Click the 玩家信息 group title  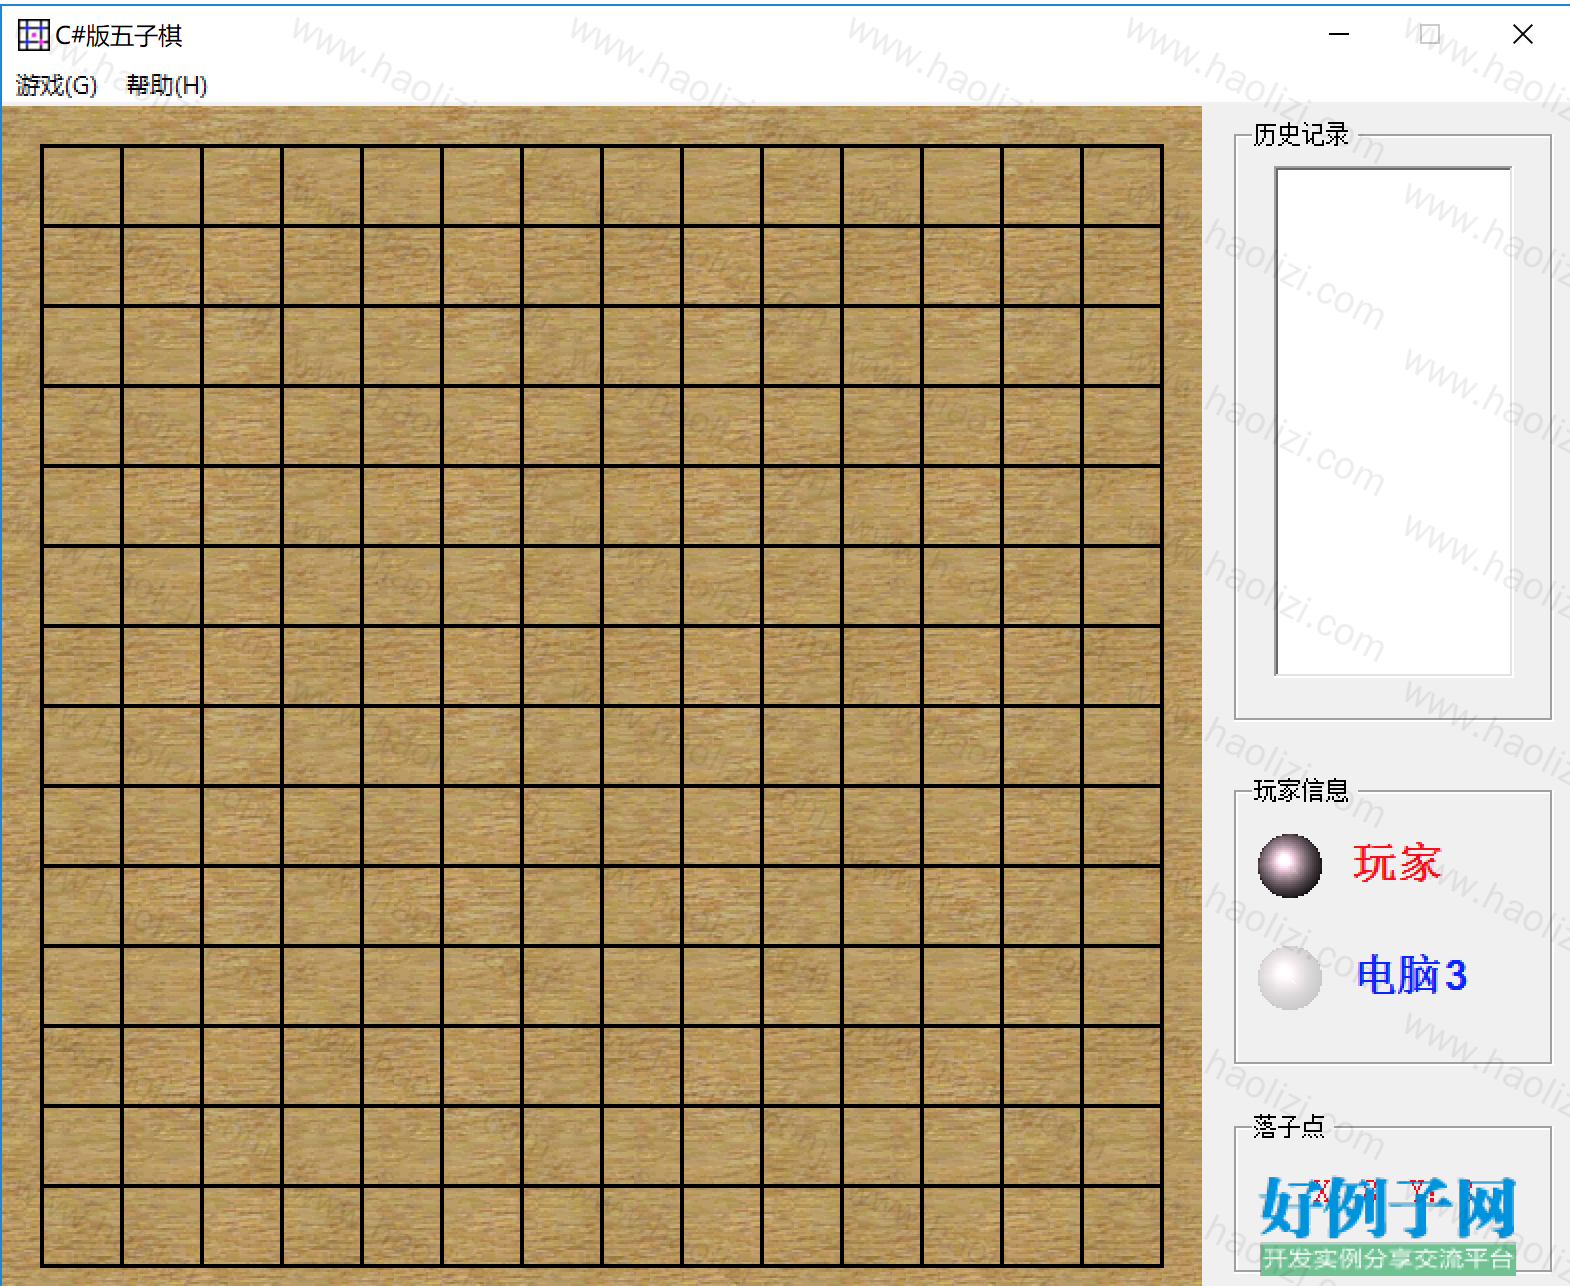(x=1300, y=791)
